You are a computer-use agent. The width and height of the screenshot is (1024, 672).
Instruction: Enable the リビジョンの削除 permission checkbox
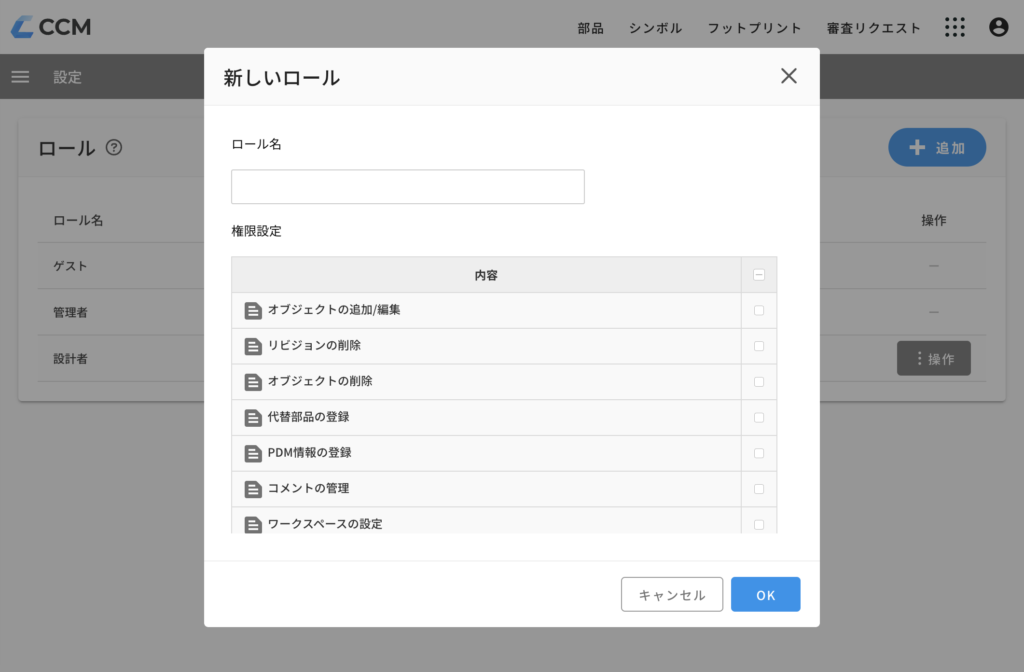(x=761, y=345)
